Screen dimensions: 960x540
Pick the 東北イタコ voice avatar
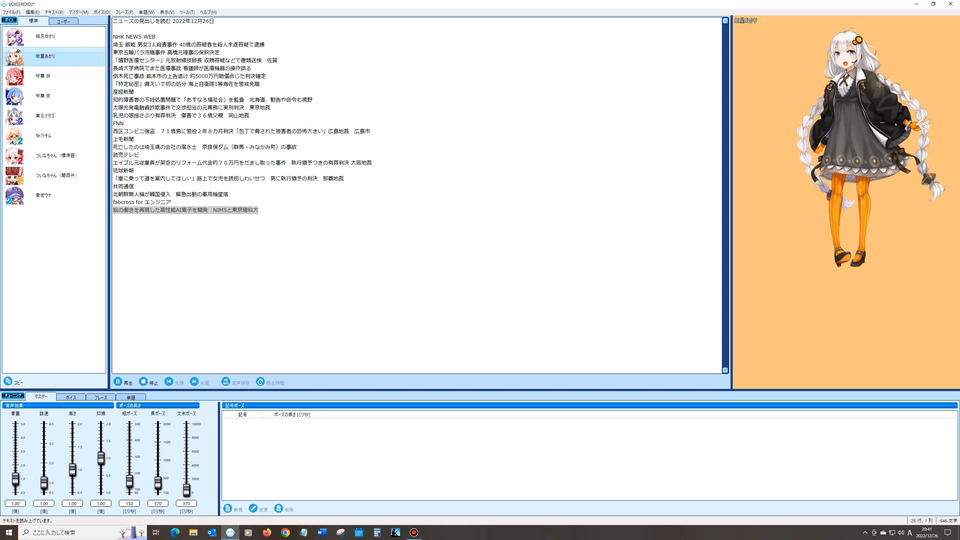[15, 116]
